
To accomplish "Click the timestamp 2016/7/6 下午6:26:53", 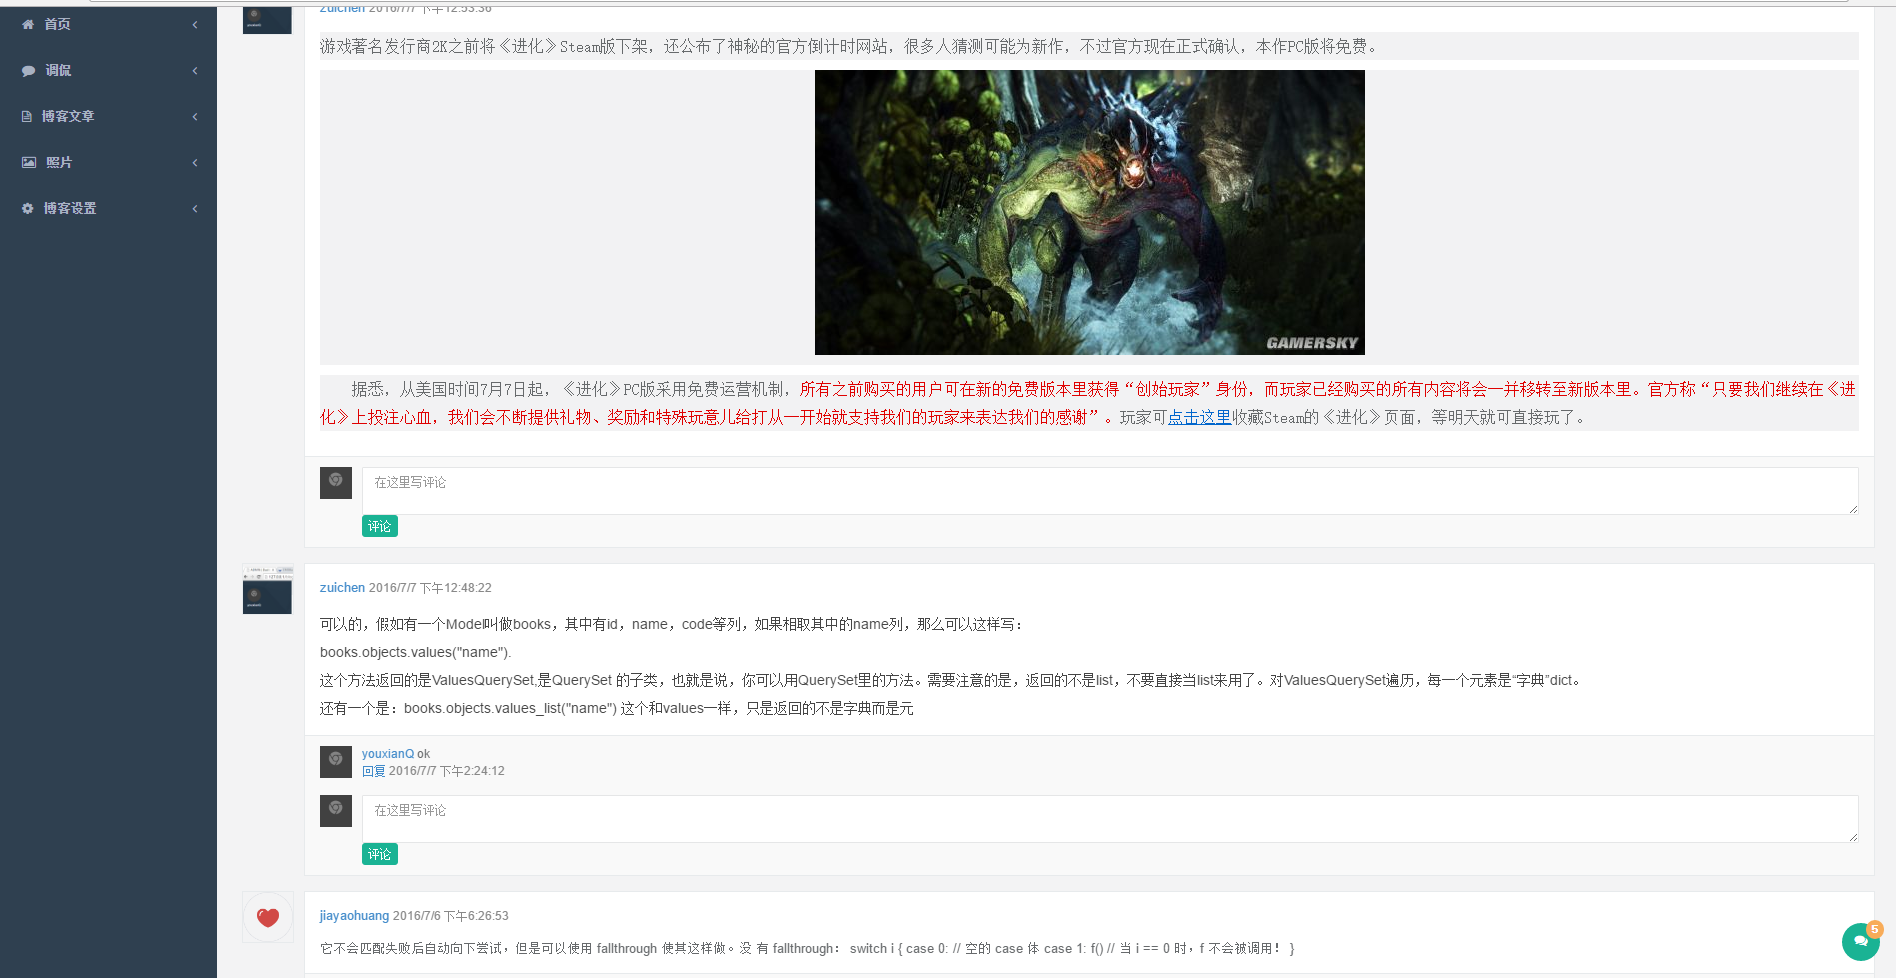I will coord(451,916).
